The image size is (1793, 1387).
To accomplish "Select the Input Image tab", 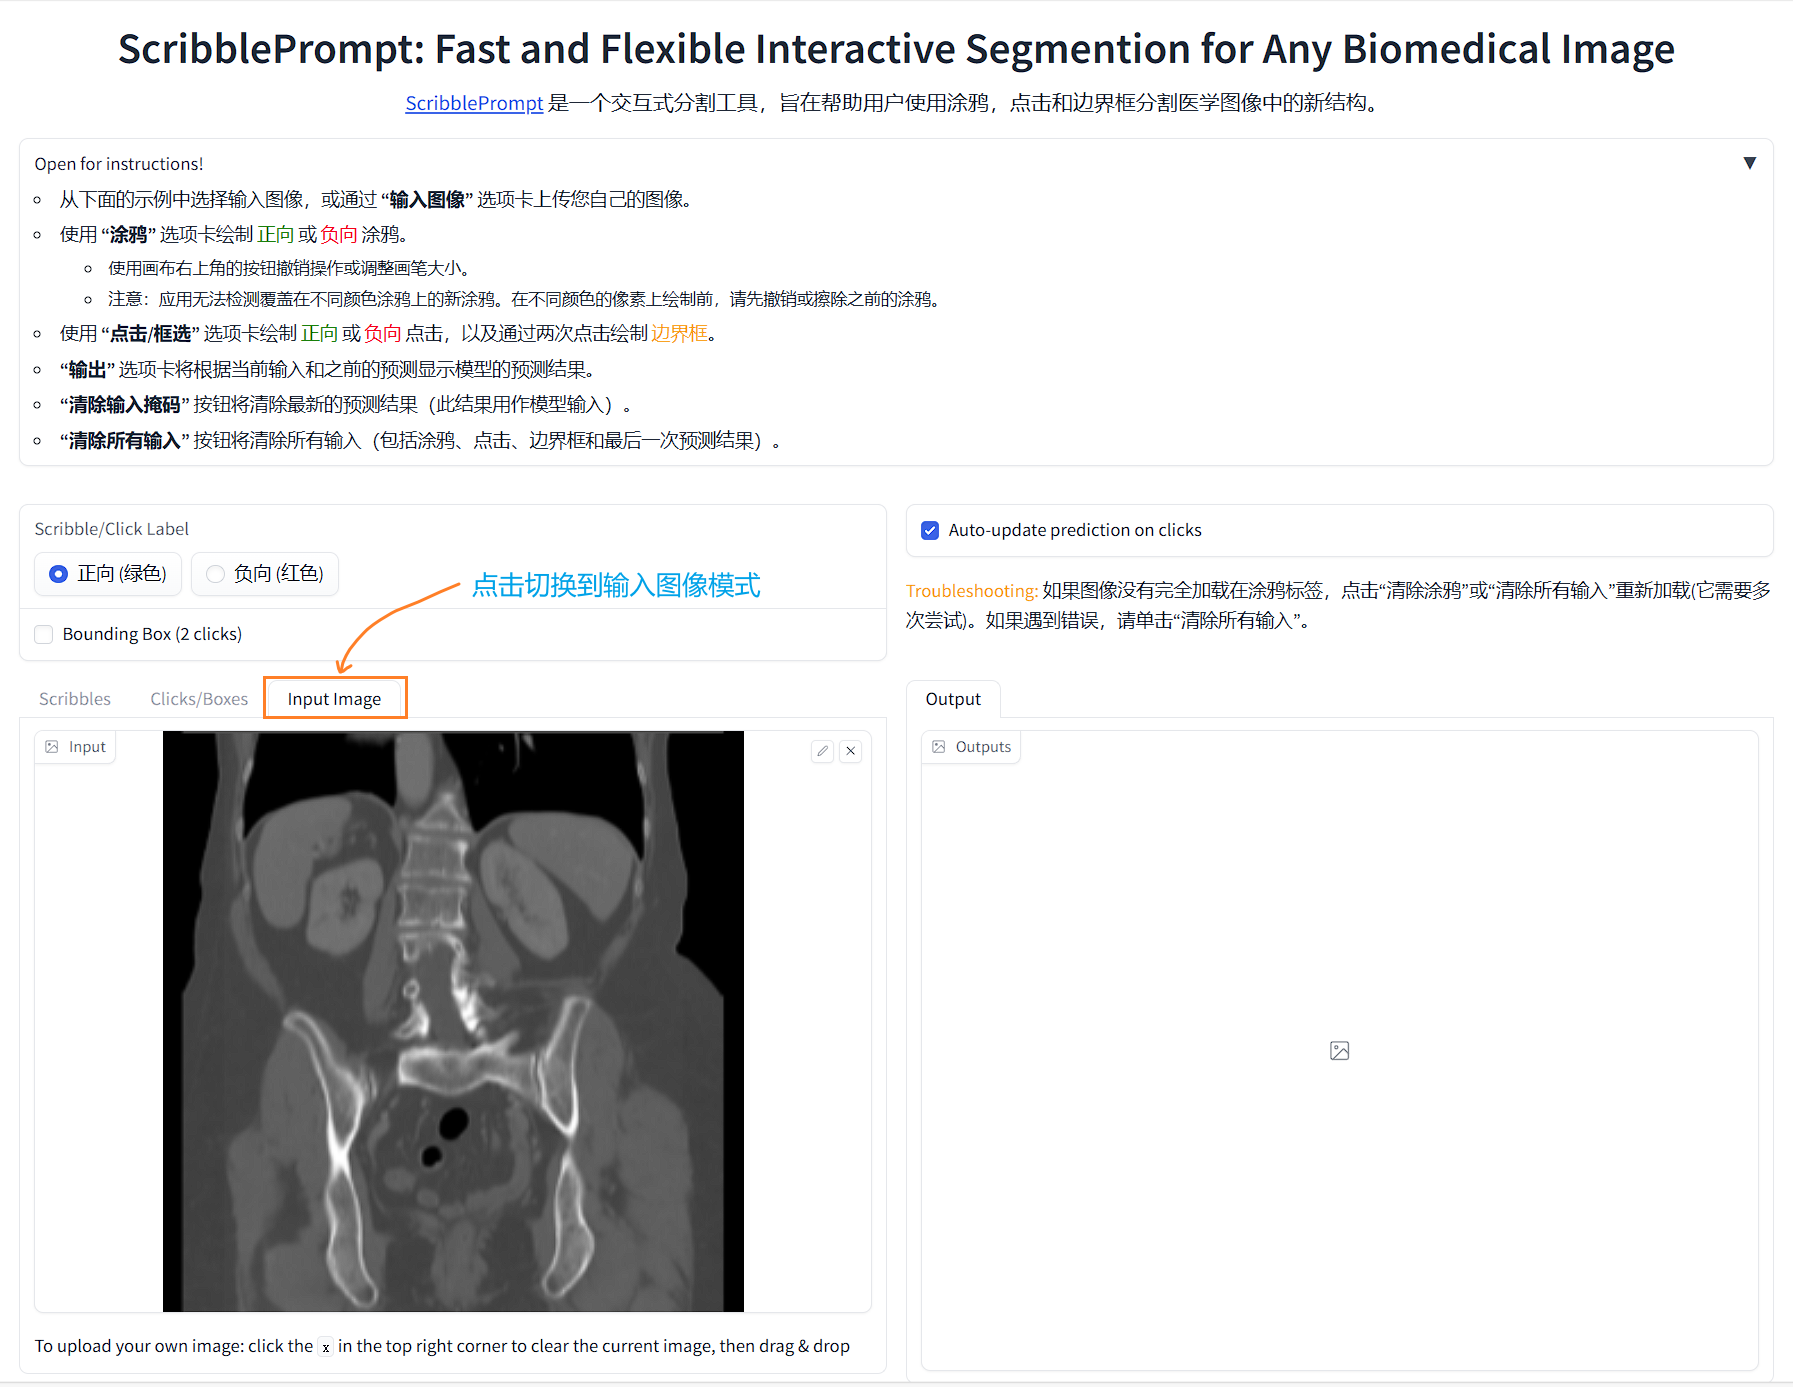I will coord(334,699).
